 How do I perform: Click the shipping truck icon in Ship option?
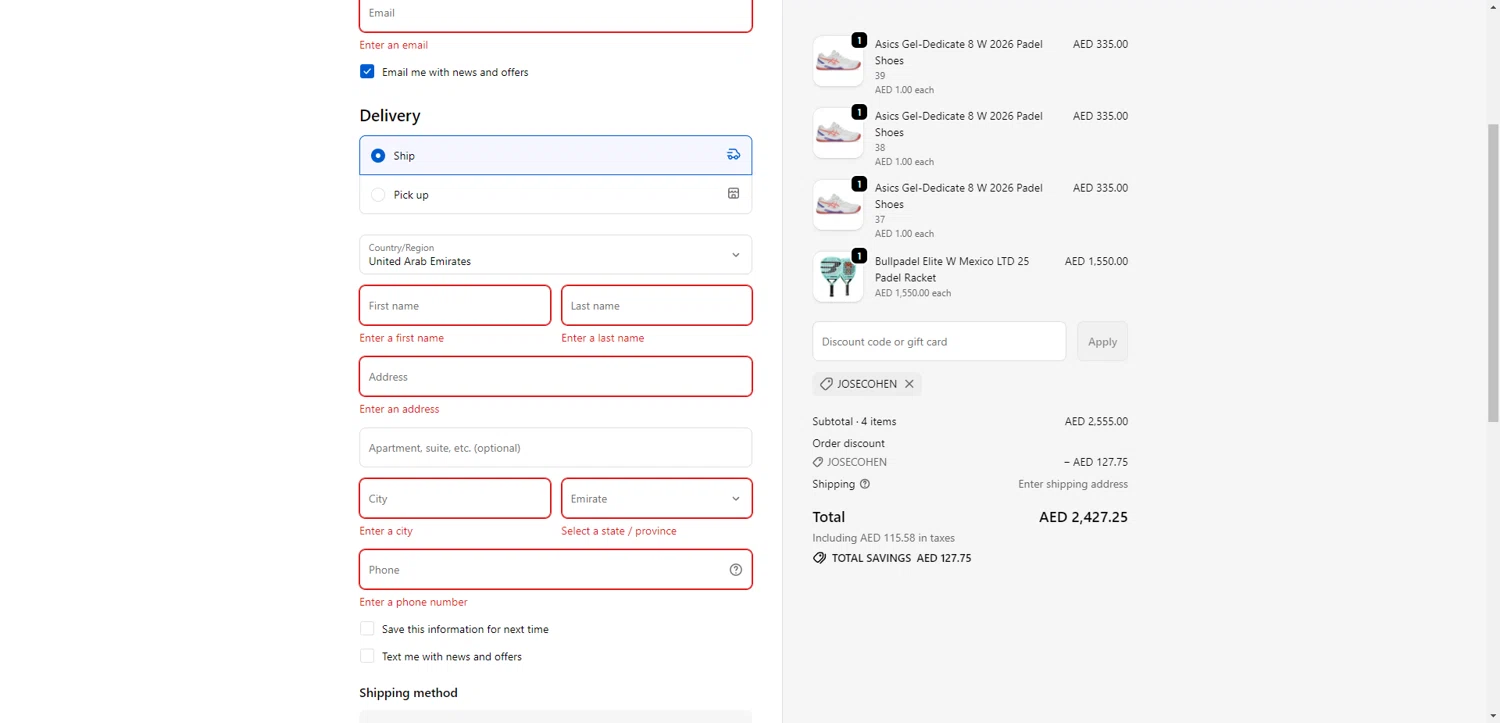click(x=733, y=155)
